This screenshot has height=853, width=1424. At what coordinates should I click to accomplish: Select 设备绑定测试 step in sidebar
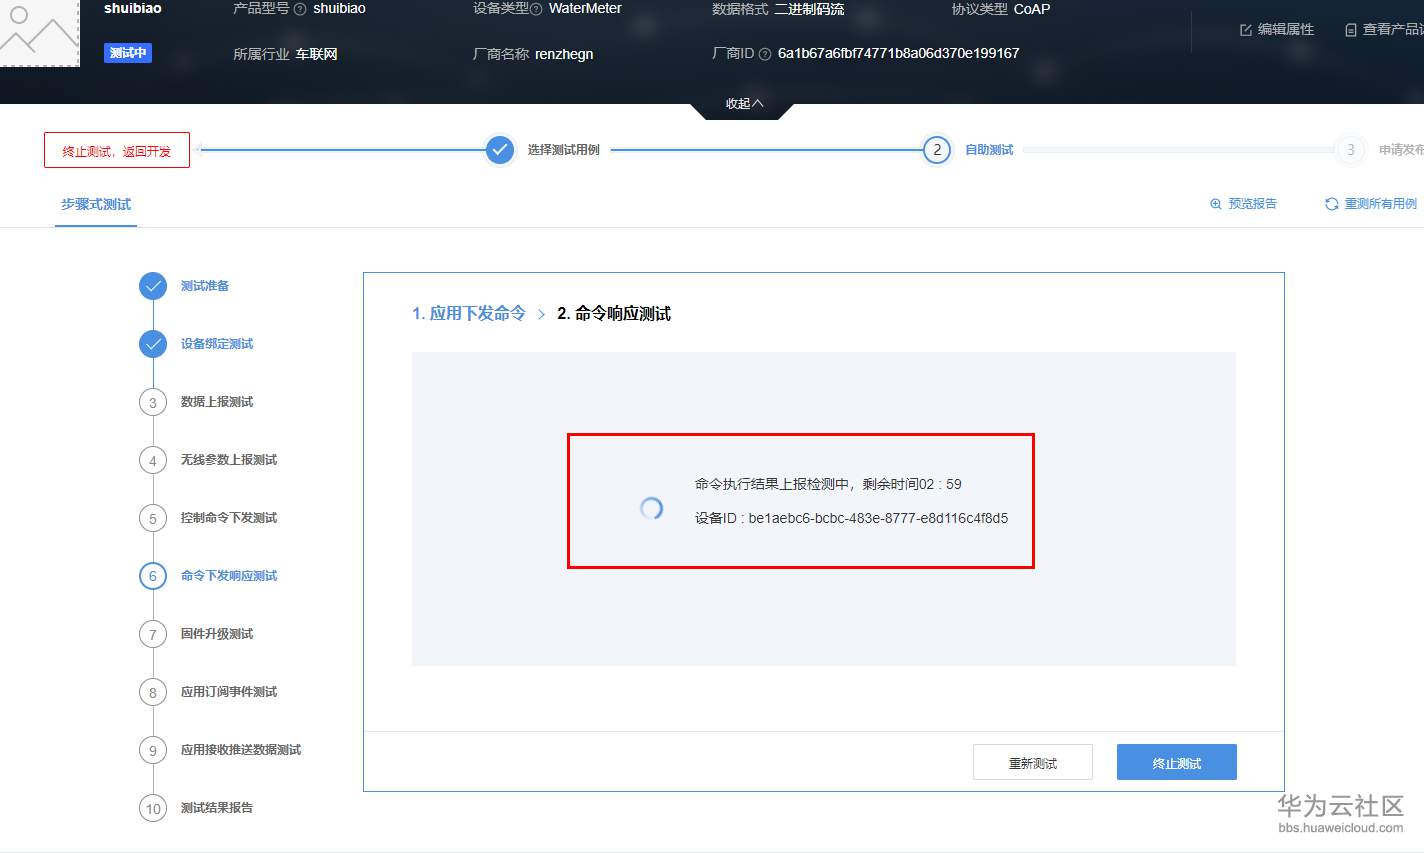pos(217,344)
